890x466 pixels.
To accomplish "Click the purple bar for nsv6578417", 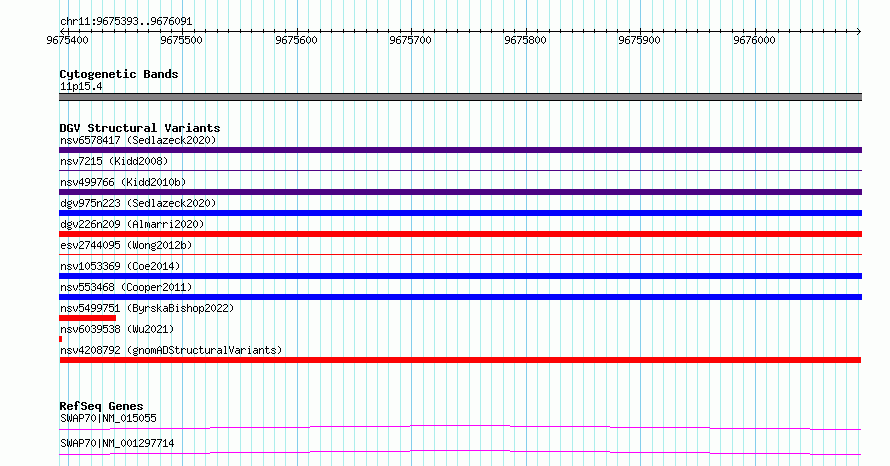I will coord(460,150).
